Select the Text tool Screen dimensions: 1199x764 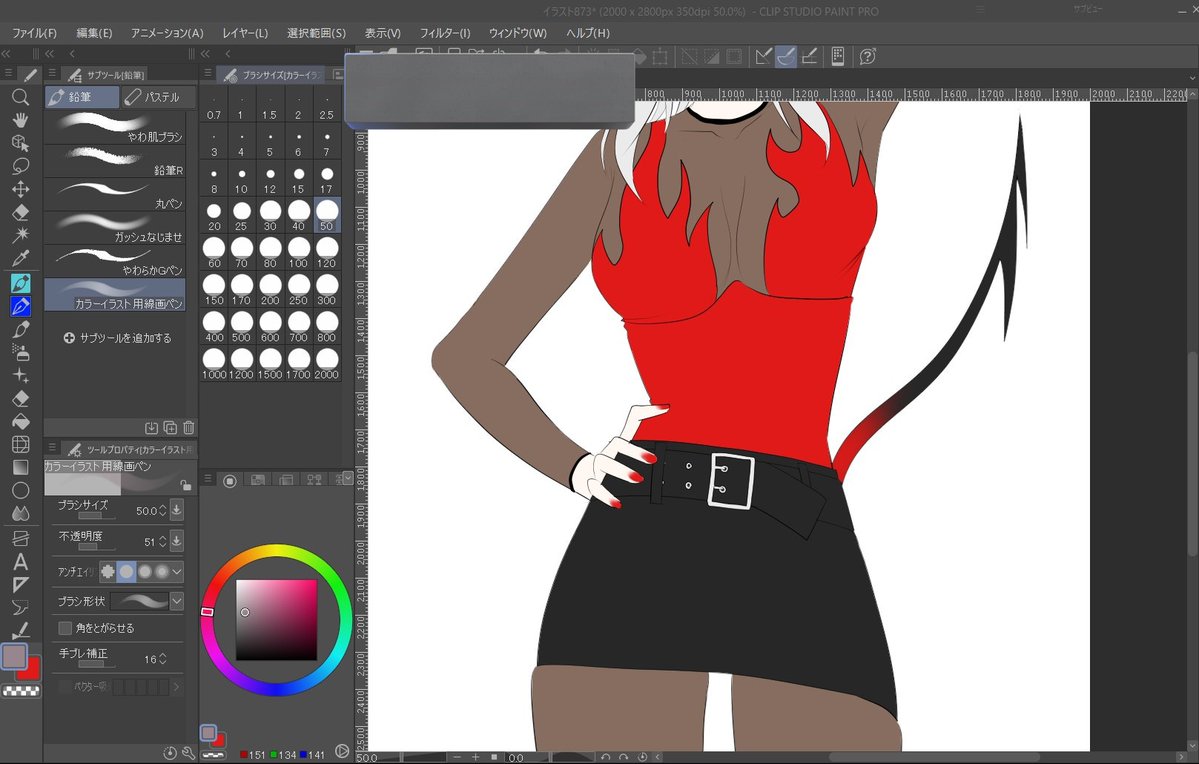coord(20,561)
